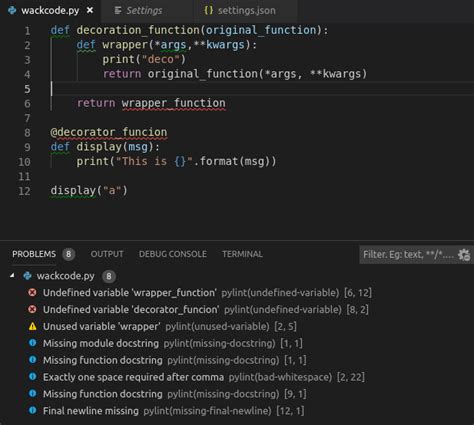Open the settings.json tab
The width and height of the screenshot is (474, 425).
(x=246, y=11)
